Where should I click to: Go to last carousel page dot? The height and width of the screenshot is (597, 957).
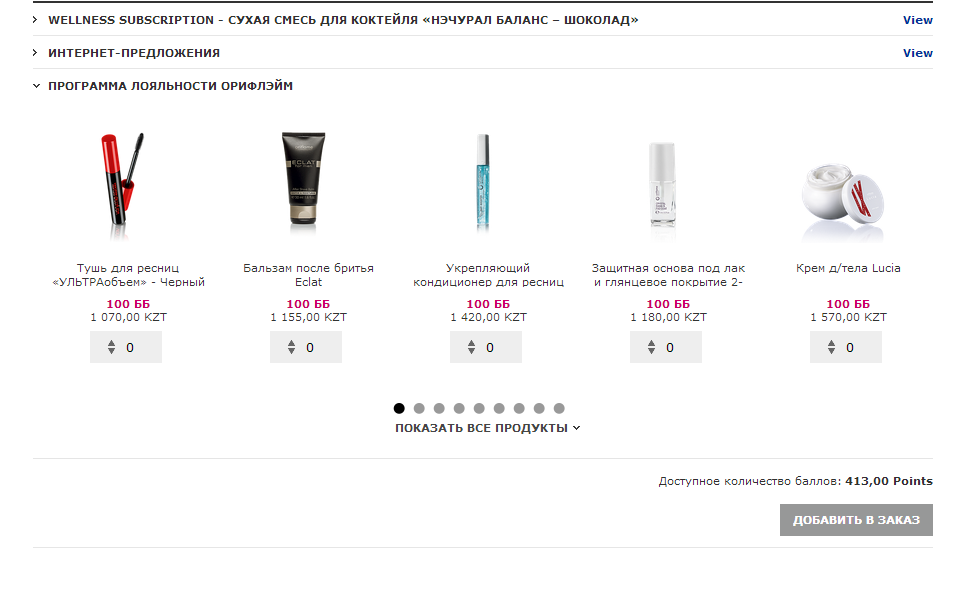tap(559, 408)
